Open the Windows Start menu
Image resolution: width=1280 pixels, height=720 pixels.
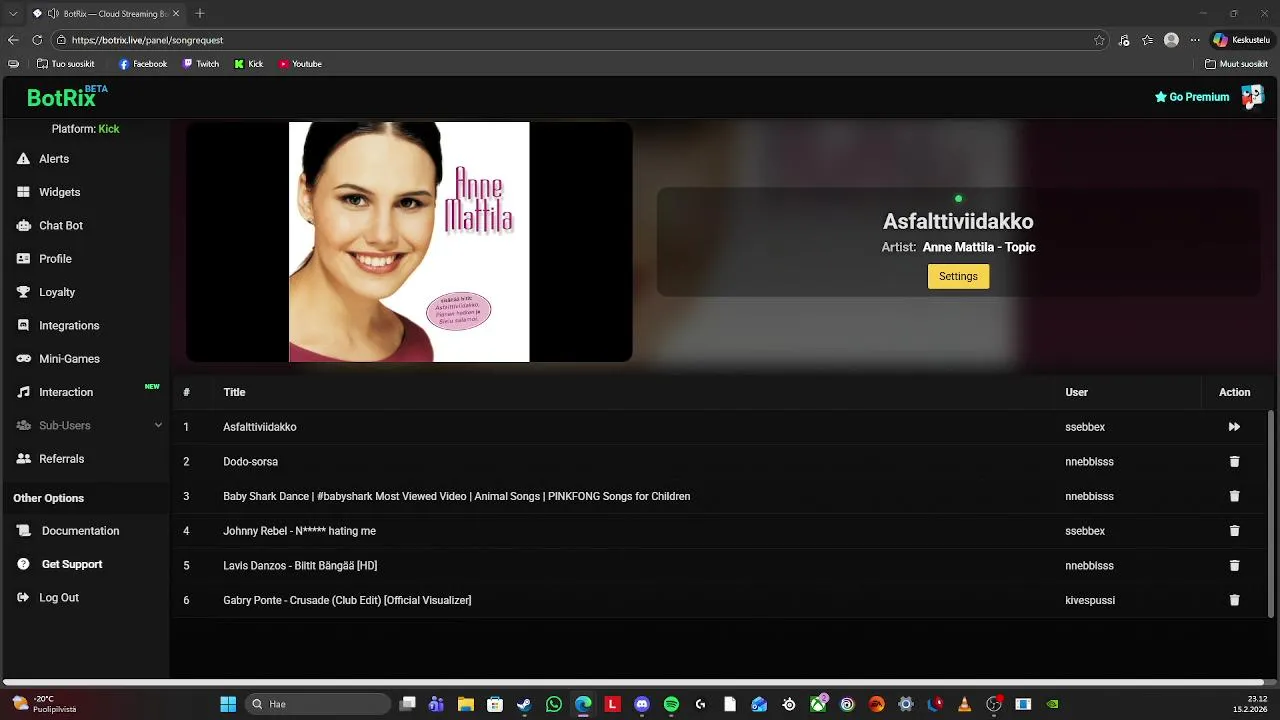228,704
